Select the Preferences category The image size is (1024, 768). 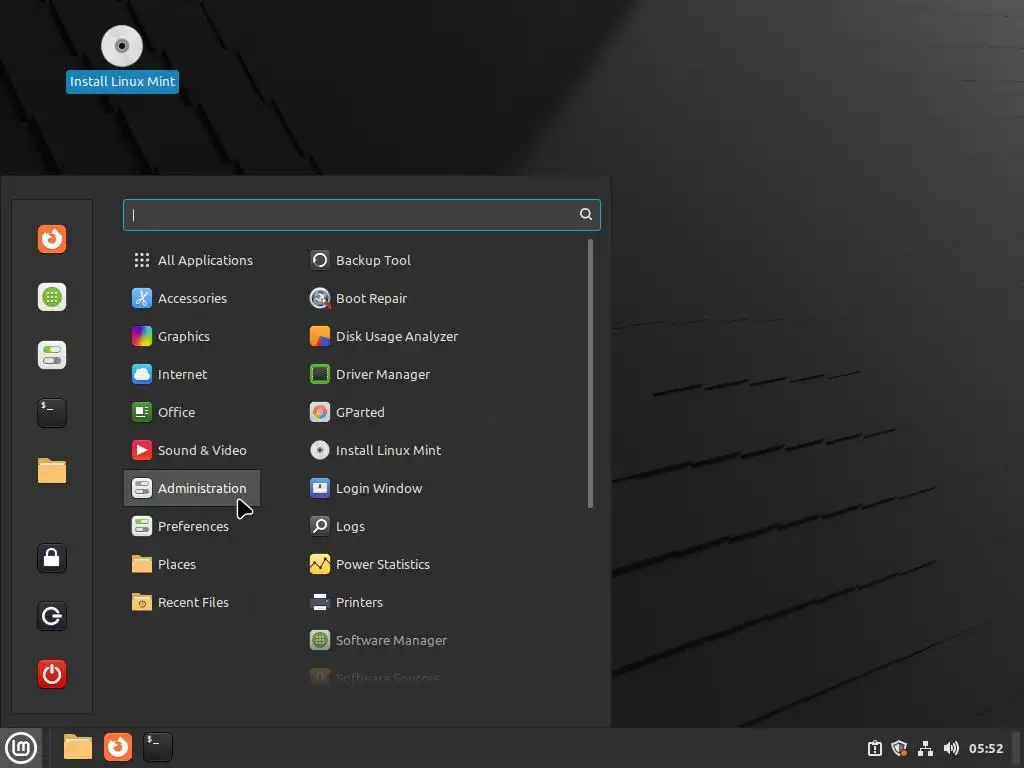[x=192, y=526]
